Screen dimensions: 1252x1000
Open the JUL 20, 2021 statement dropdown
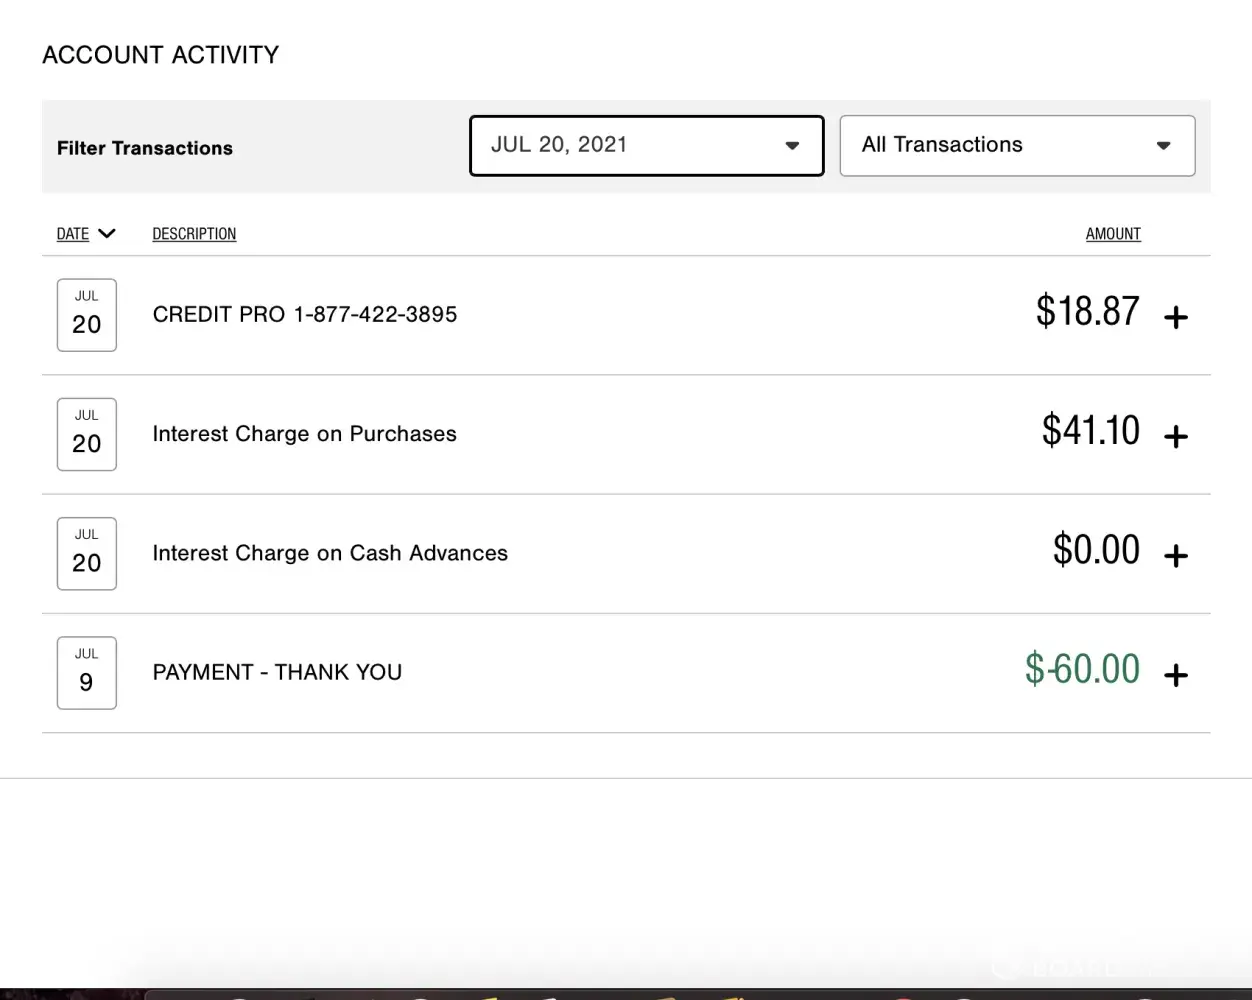click(x=646, y=146)
